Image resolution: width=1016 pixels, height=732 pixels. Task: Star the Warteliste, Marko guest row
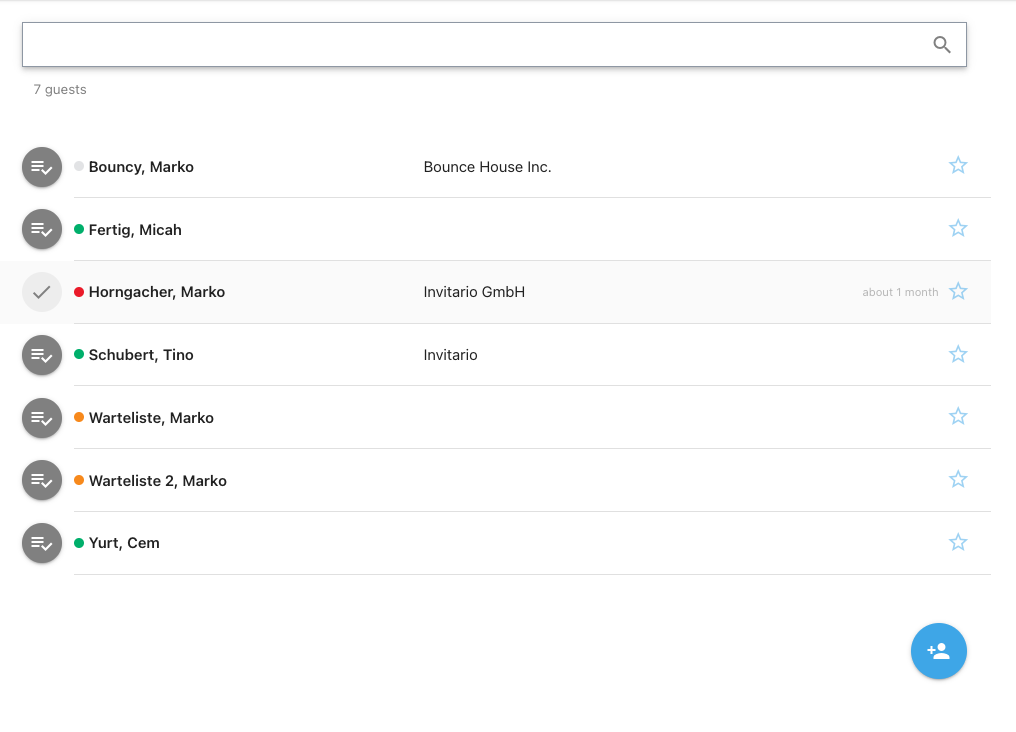tap(958, 417)
